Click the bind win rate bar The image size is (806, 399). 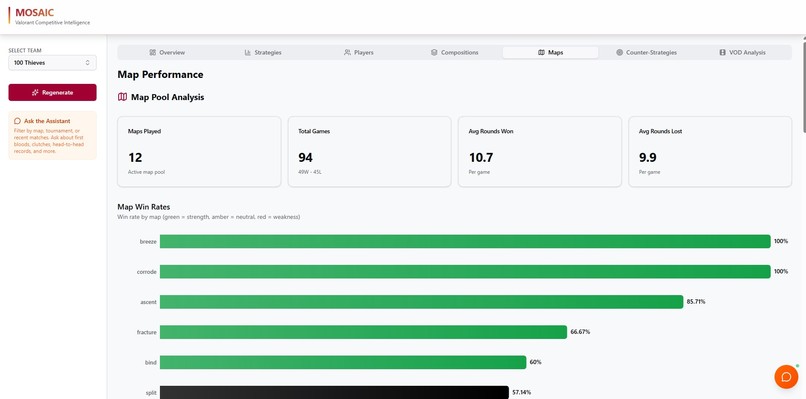[x=343, y=362]
